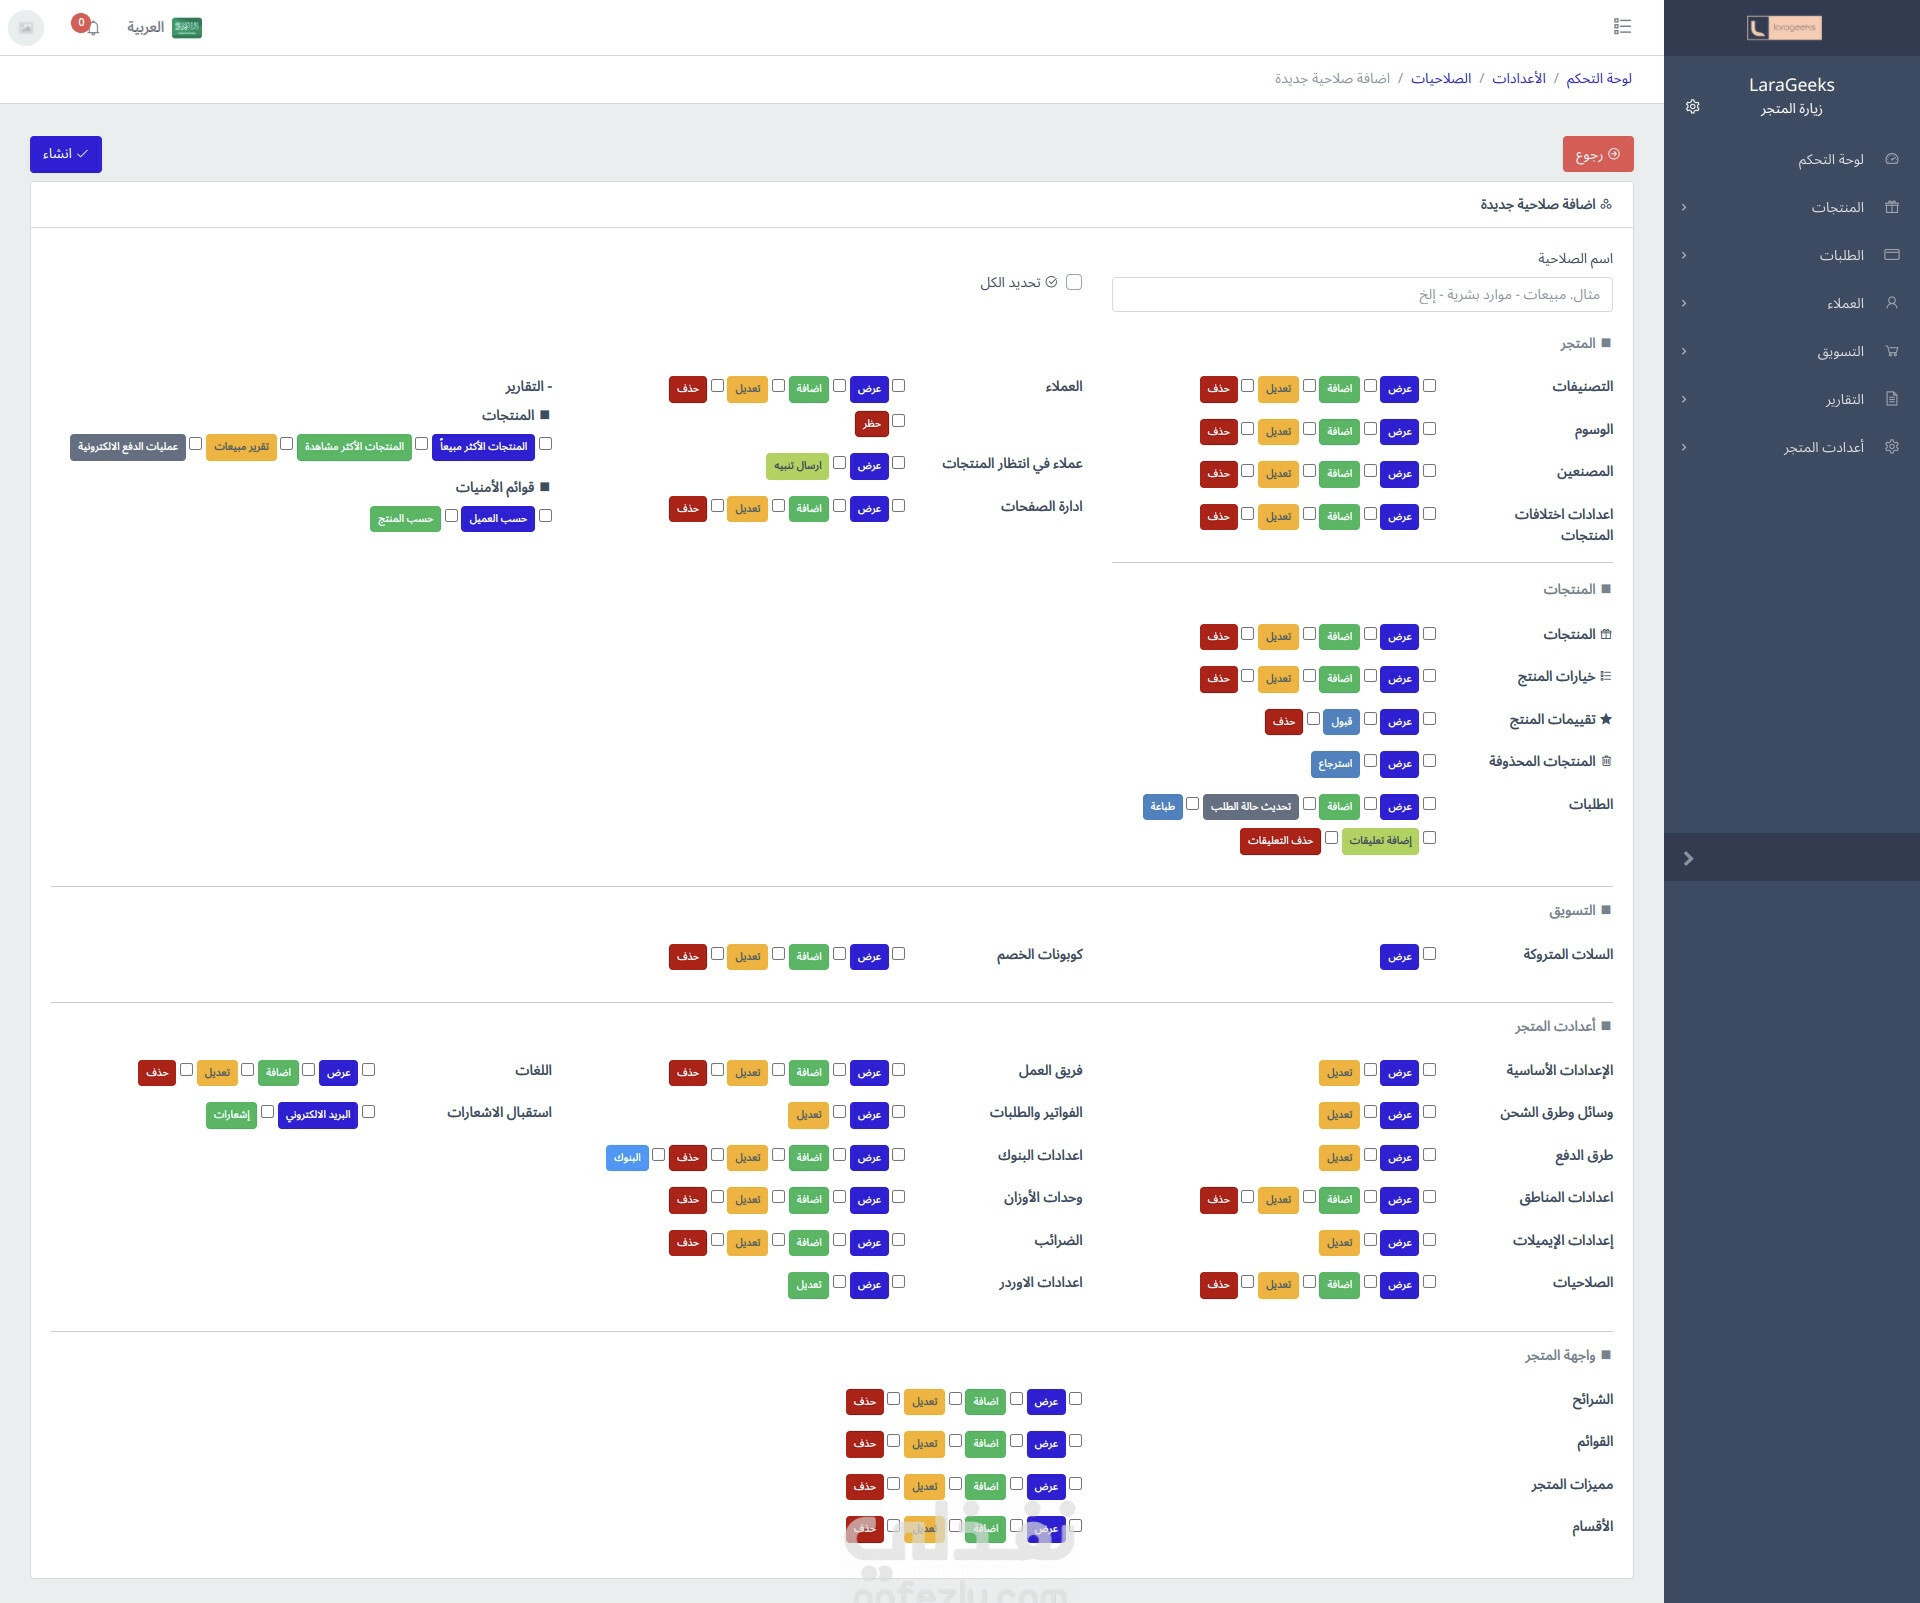
Task: Enable عرض checkbox for السلات المتروكة
Action: click(x=1429, y=954)
